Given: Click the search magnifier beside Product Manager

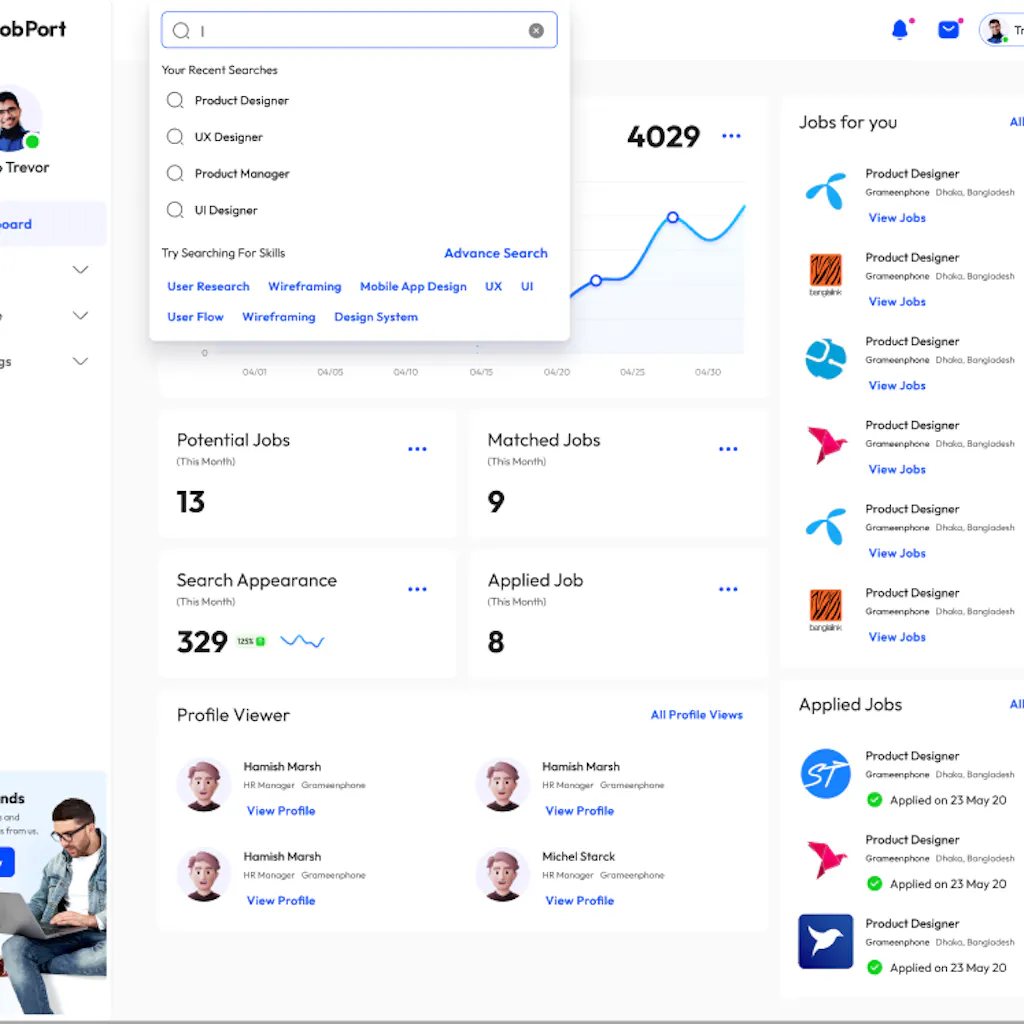Looking at the screenshot, I should pyautogui.click(x=175, y=174).
